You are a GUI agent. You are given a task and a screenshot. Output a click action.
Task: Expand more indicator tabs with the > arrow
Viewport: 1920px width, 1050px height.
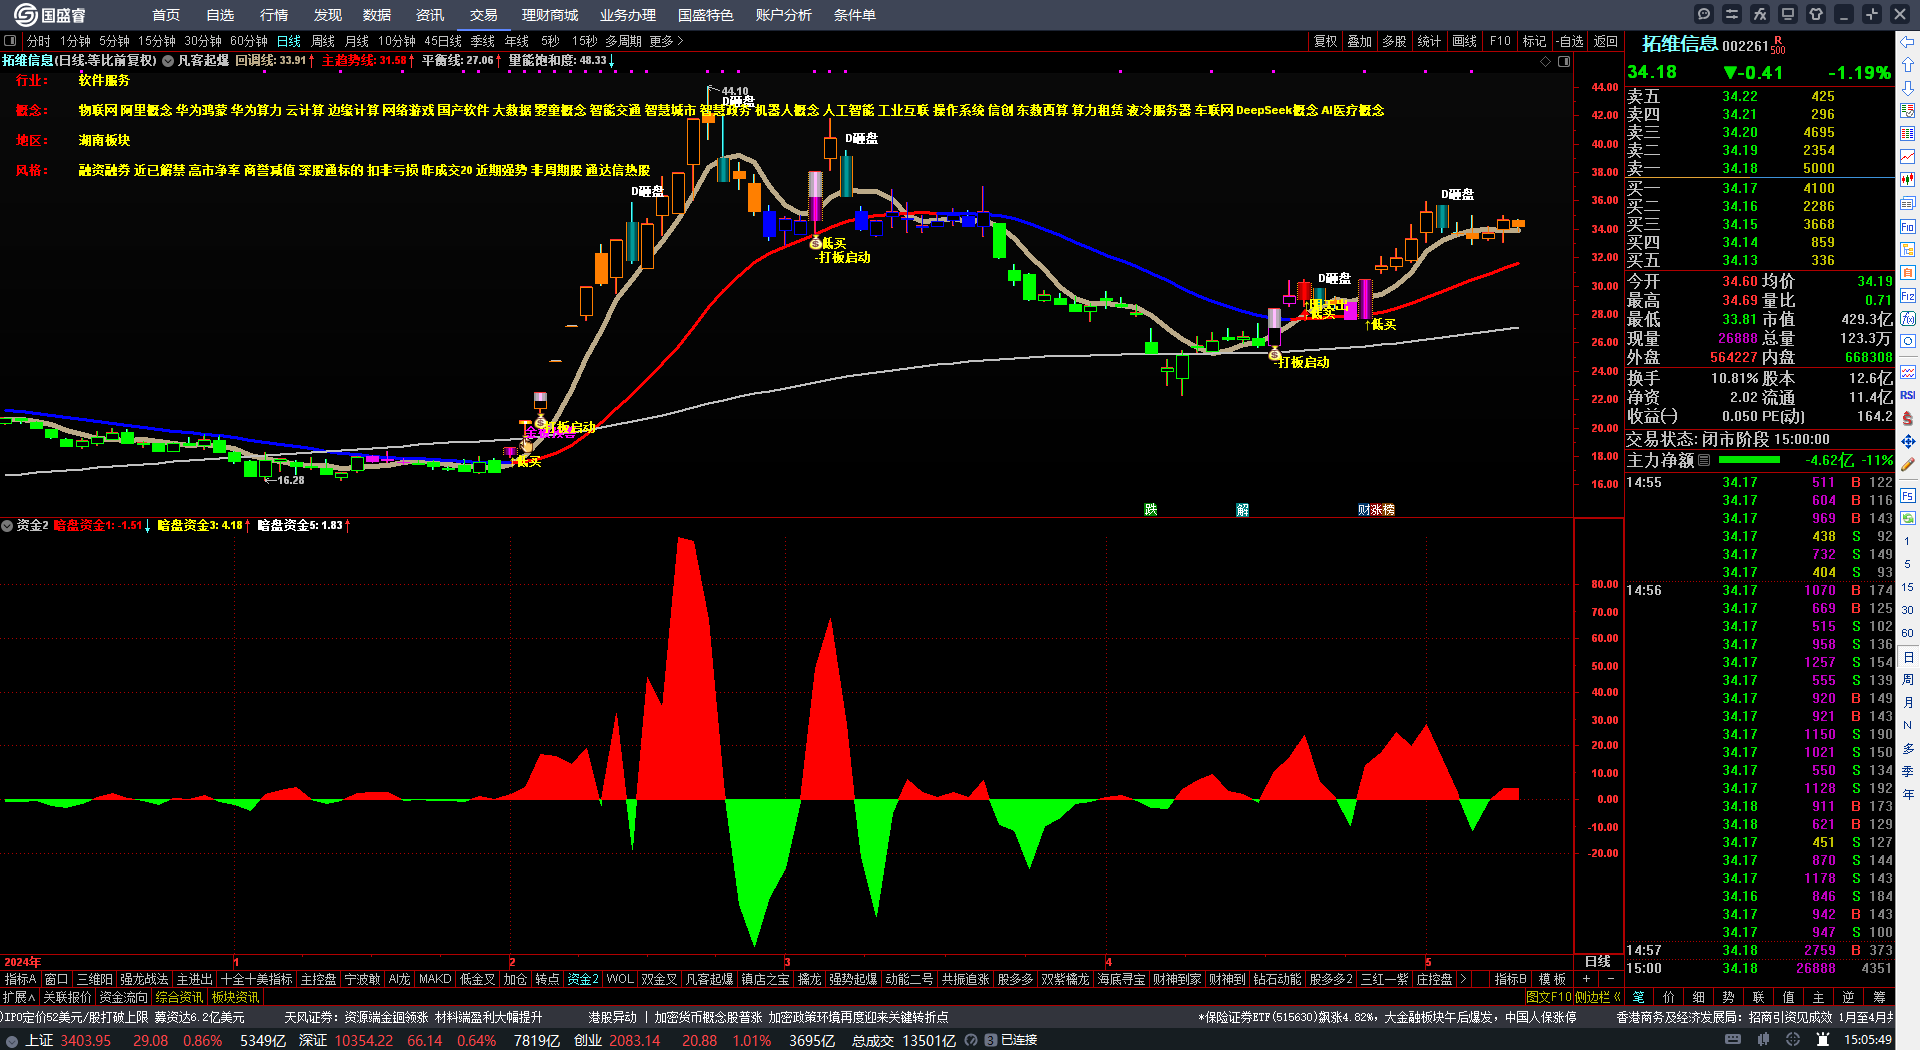pos(1463,979)
